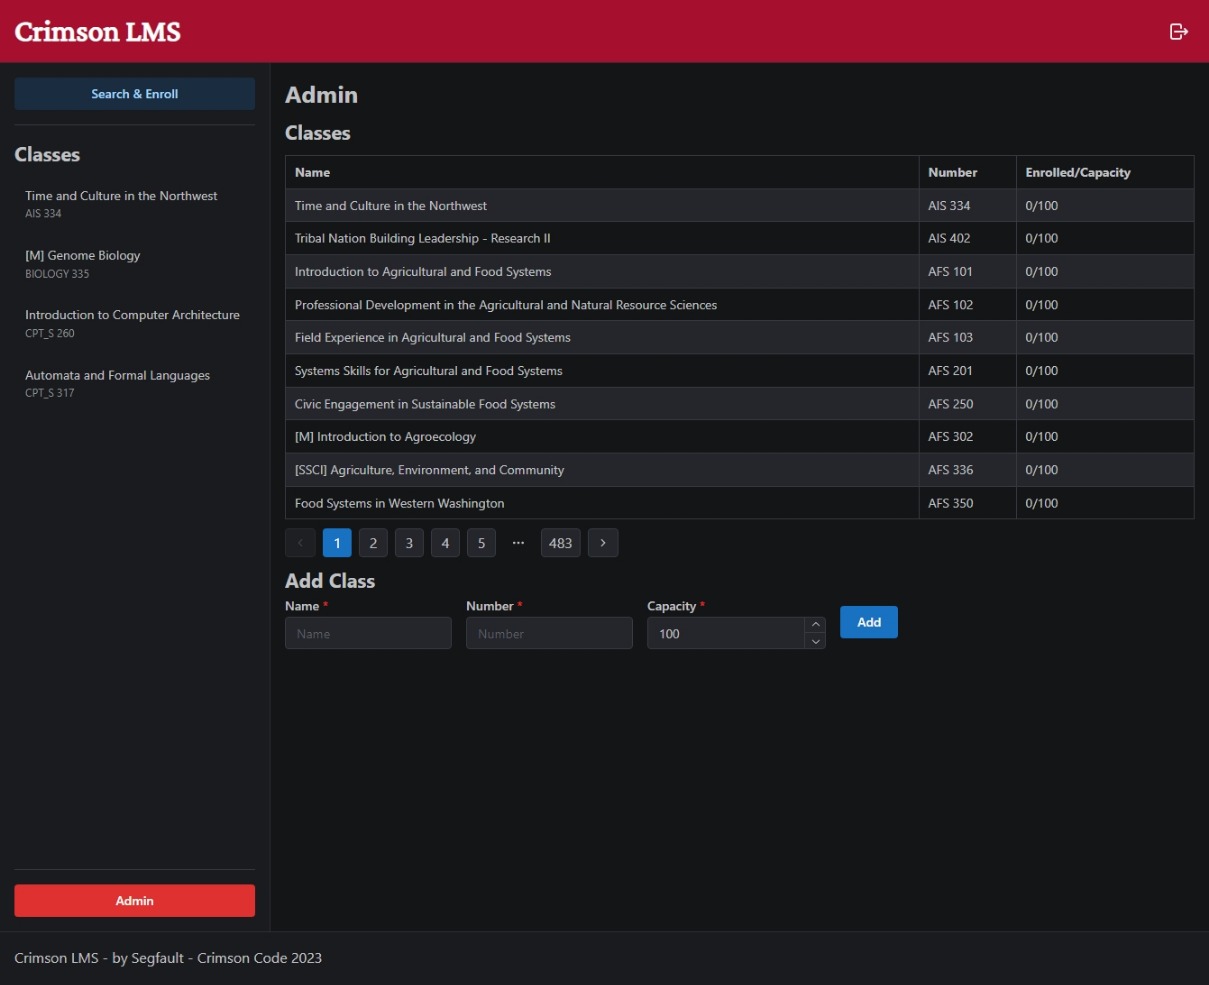Open Automata and Formal Languages sidebar class
The height and width of the screenshot is (985, 1209).
135,383
